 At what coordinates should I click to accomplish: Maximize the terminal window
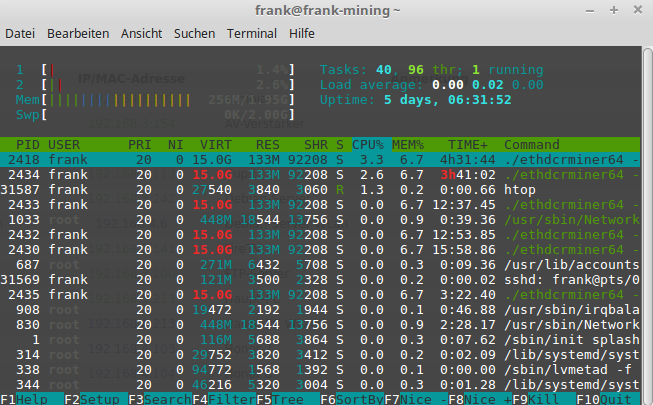point(614,10)
